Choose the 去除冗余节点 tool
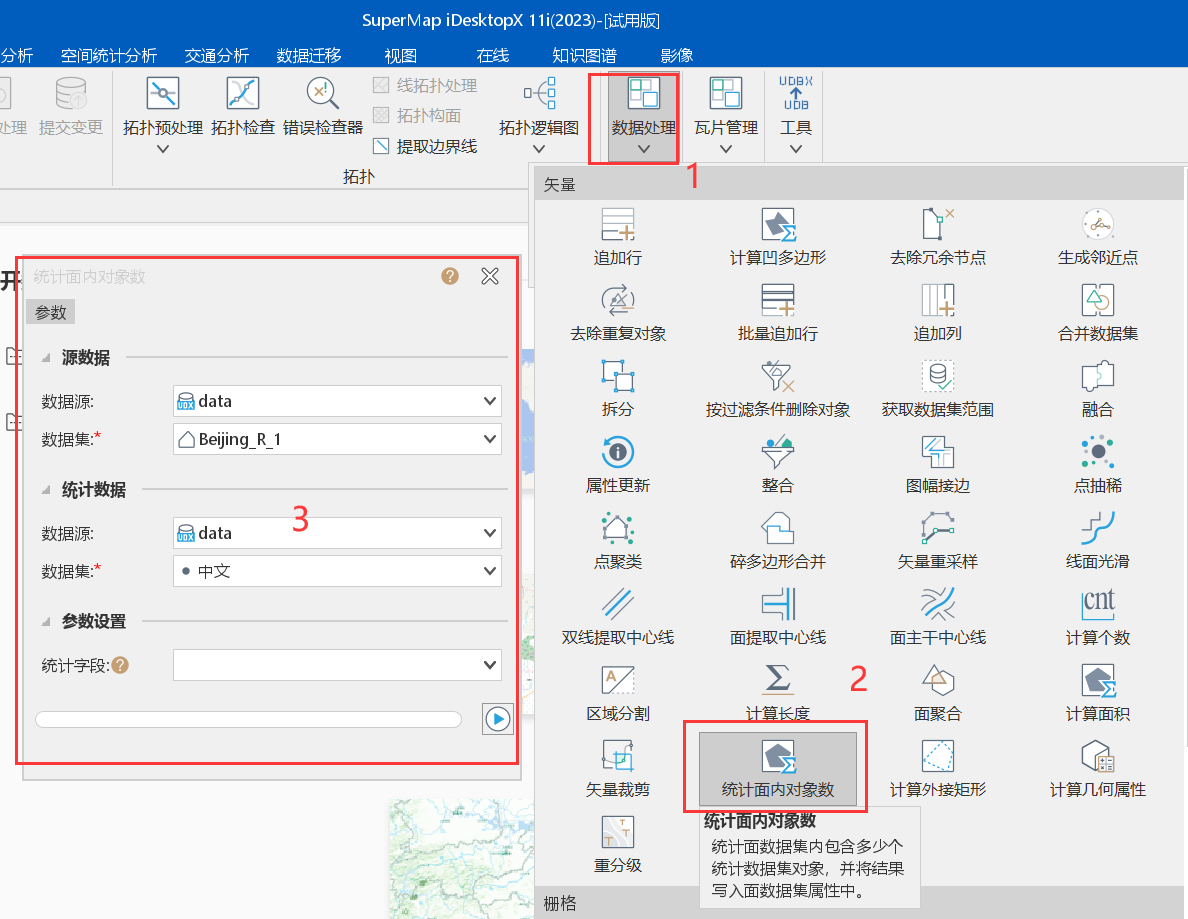Screen dimensions: 1188x919 click(938, 237)
